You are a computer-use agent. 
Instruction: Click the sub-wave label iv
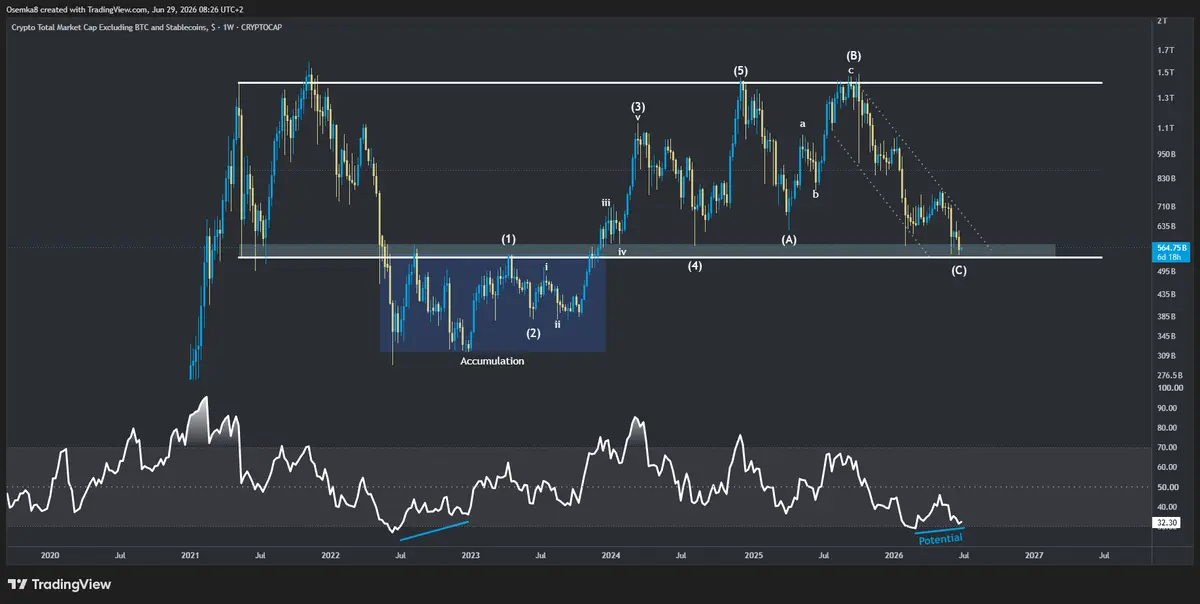click(x=622, y=252)
